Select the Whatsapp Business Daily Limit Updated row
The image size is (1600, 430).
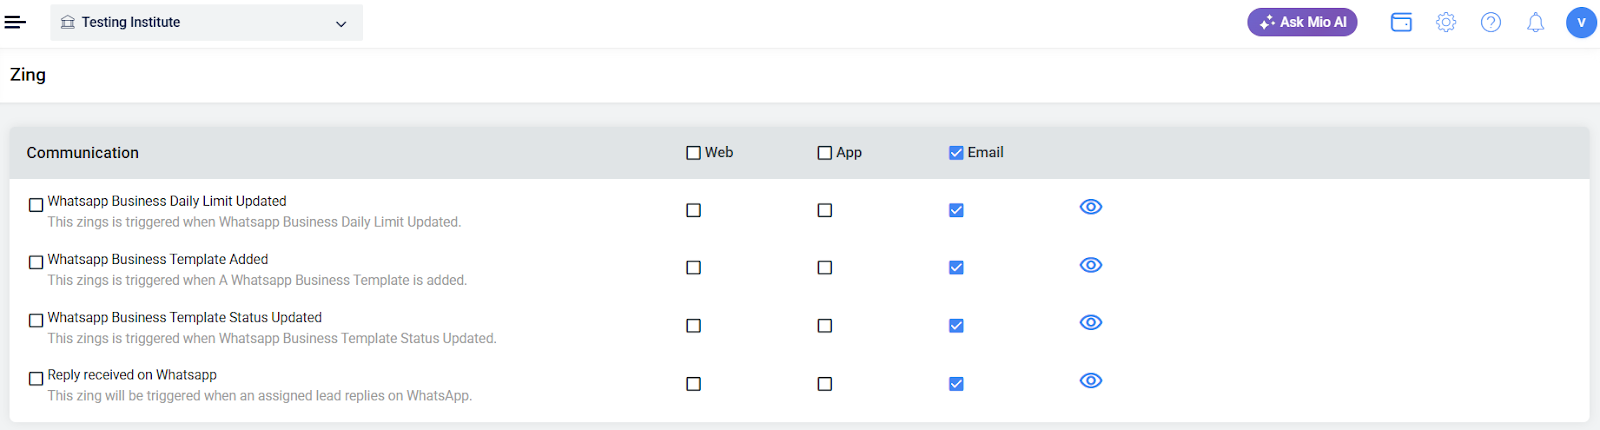pyautogui.click(x=36, y=205)
